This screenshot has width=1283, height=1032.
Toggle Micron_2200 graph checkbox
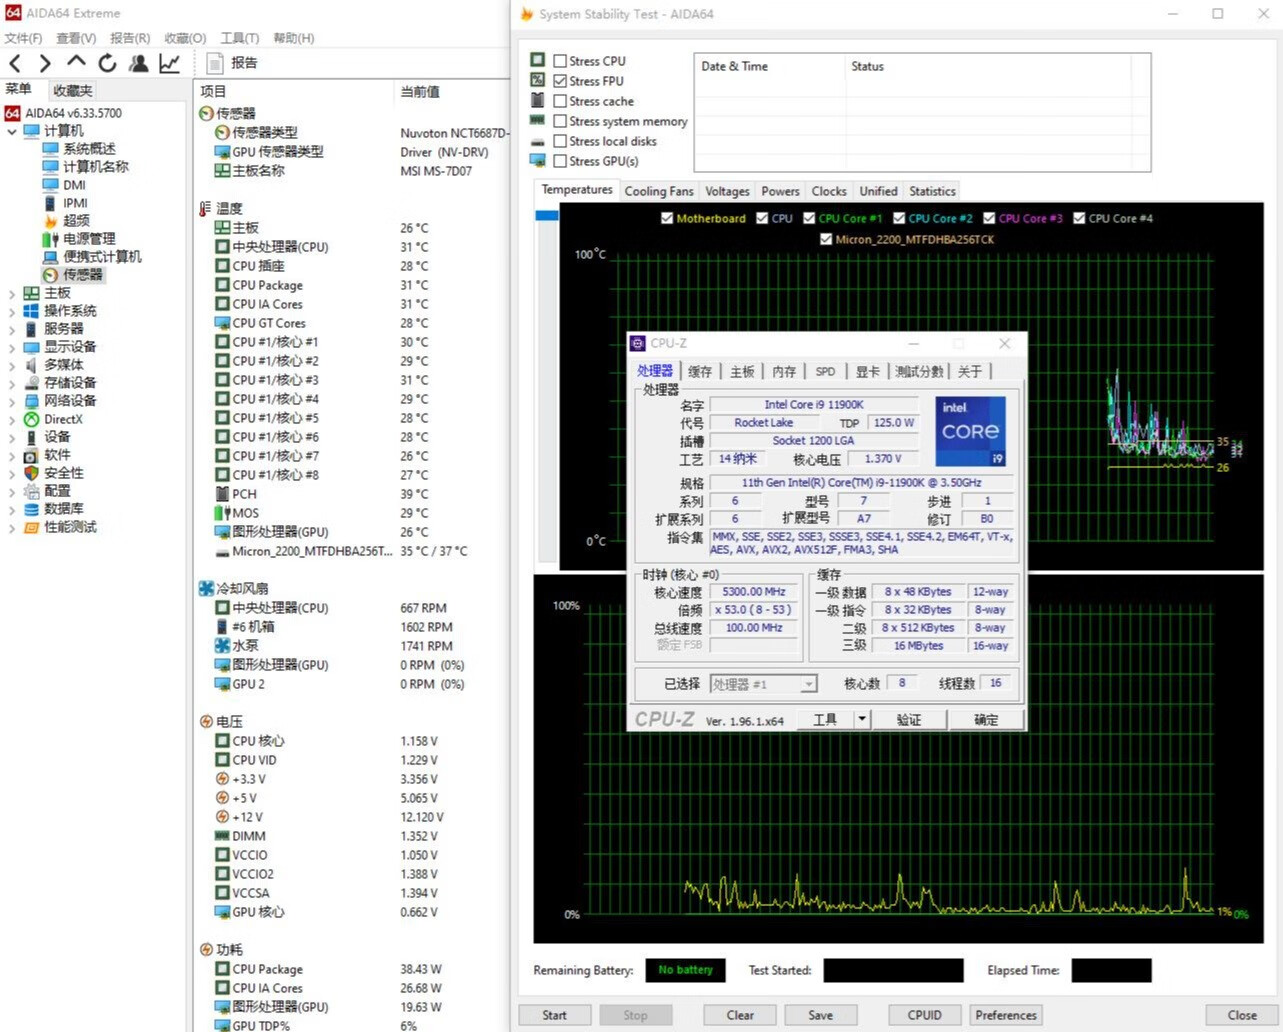click(x=826, y=239)
